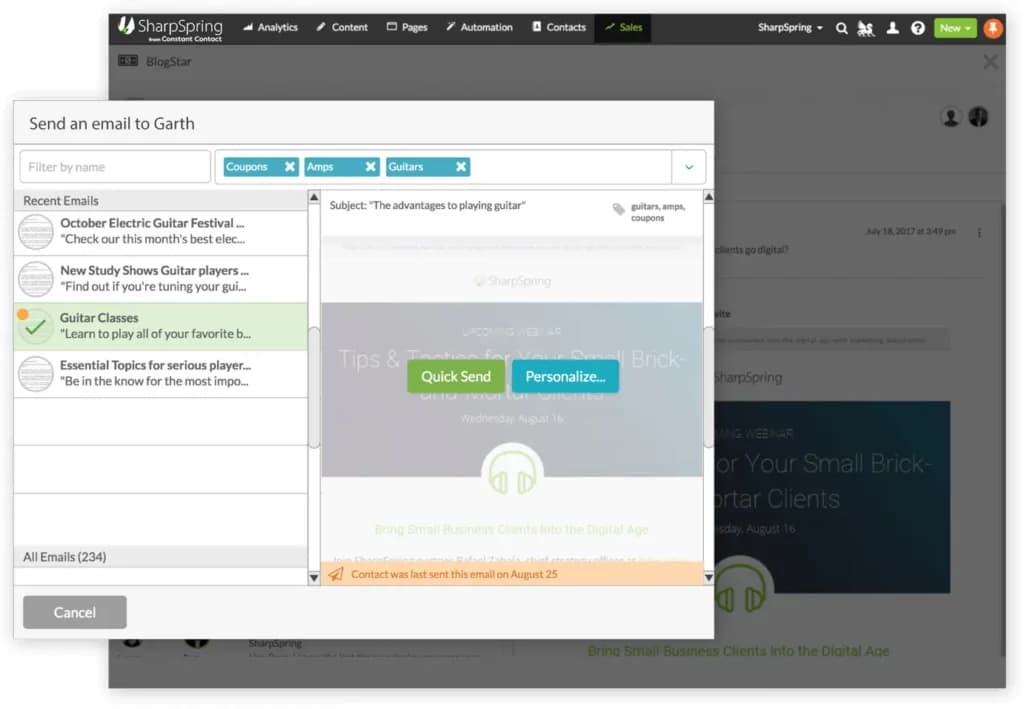Image resolution: width=1024 pixels, height=709 pixels.
Task: Close the BlogStar panel with X
Action: coord(990,62)
